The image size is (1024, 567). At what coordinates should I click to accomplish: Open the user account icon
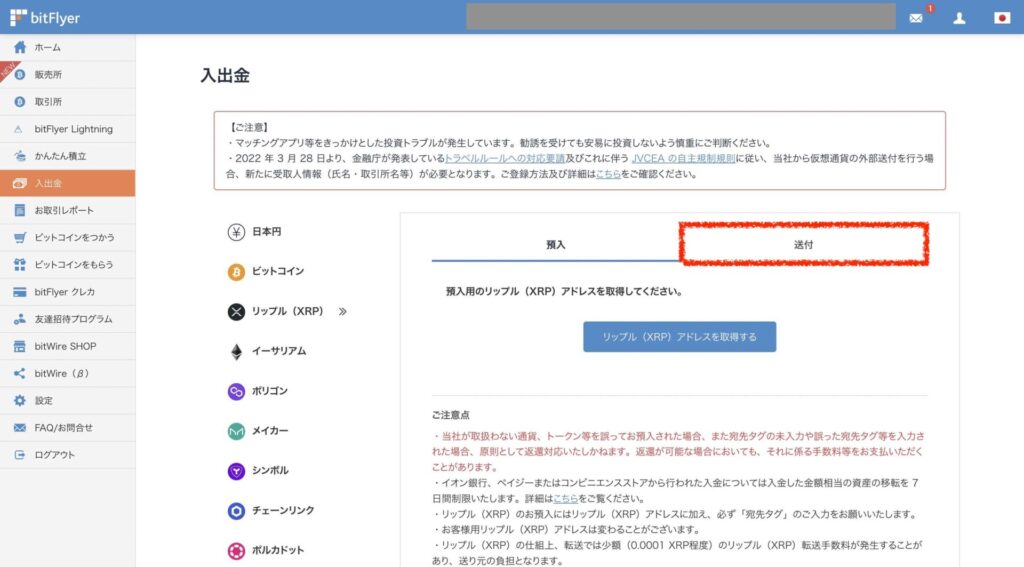tap(959, 18)
